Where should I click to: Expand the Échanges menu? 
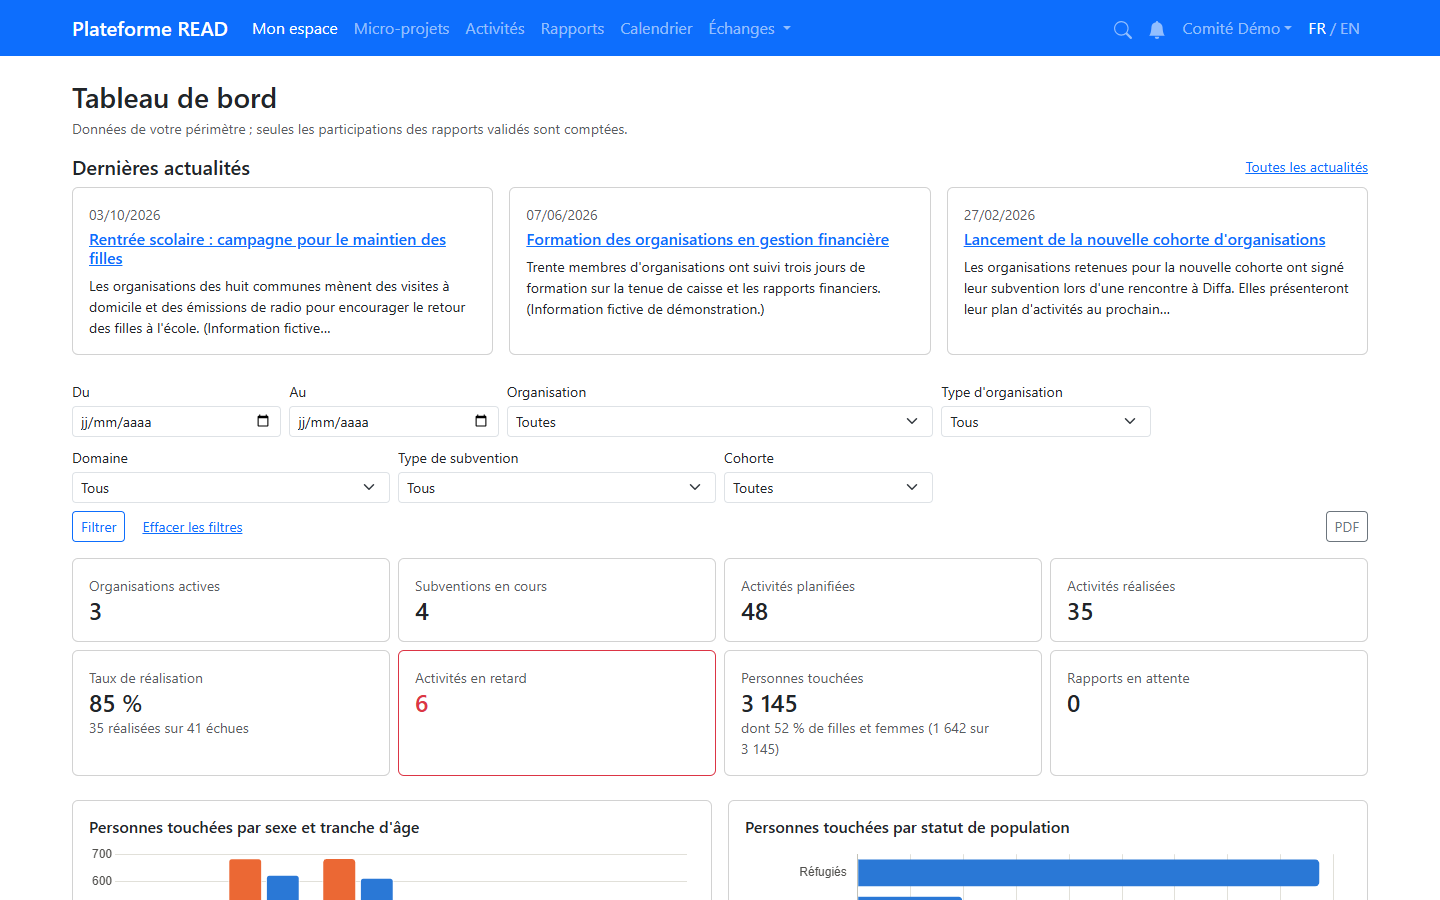[x=749, y=29]
